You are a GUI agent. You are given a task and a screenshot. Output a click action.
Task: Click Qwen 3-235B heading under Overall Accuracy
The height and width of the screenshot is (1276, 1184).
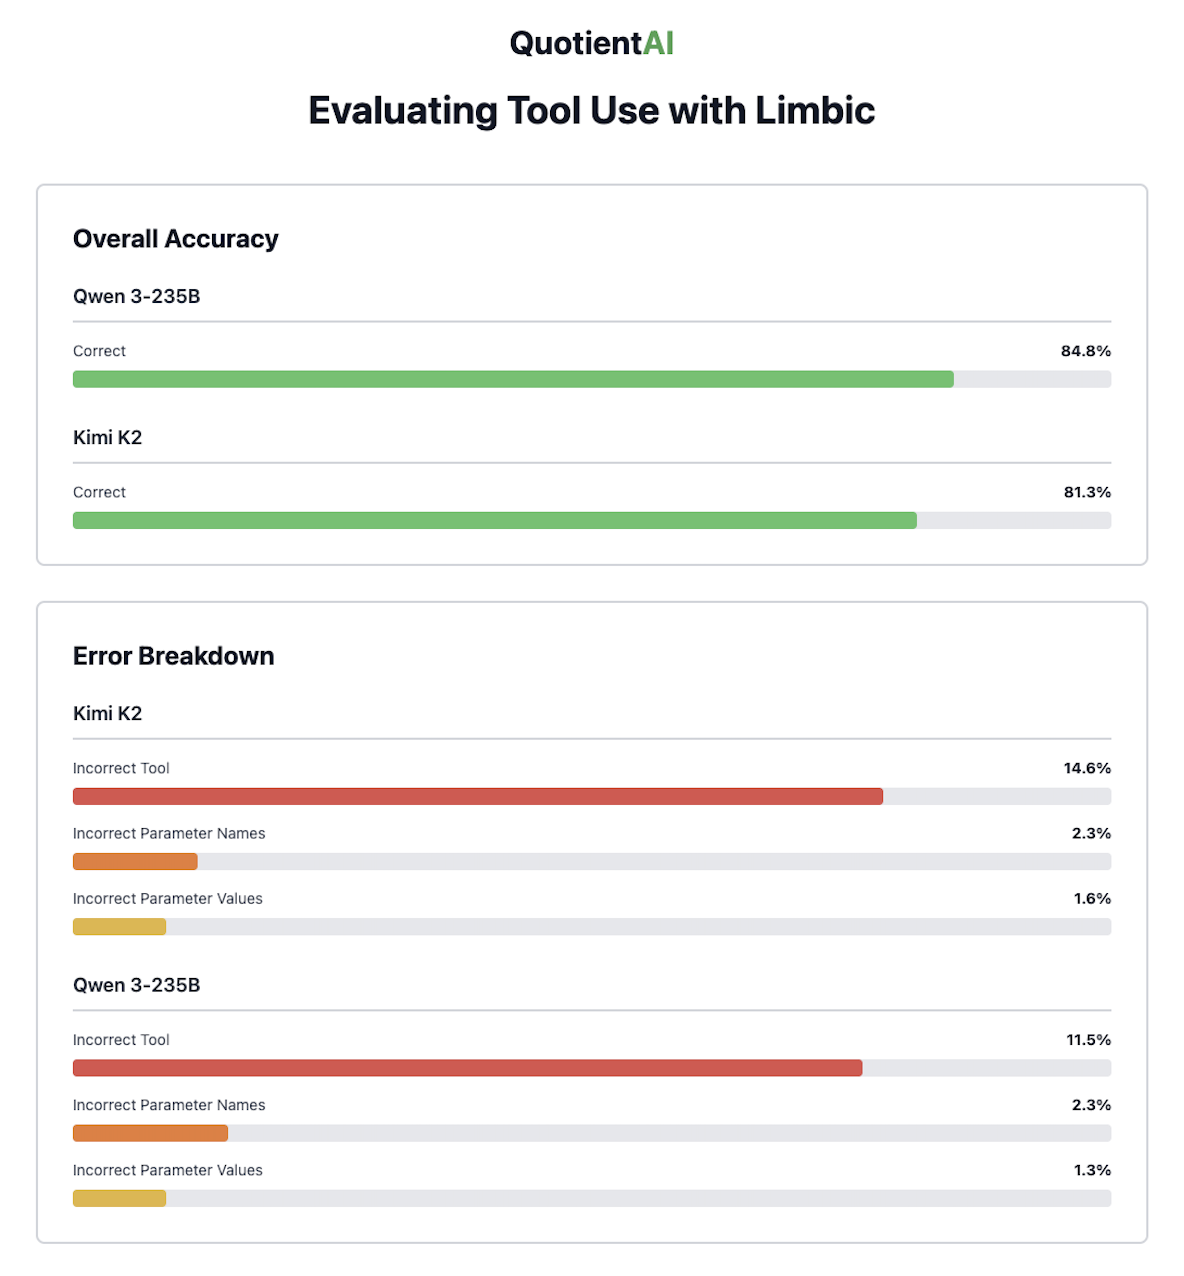[x=137, y=296]
